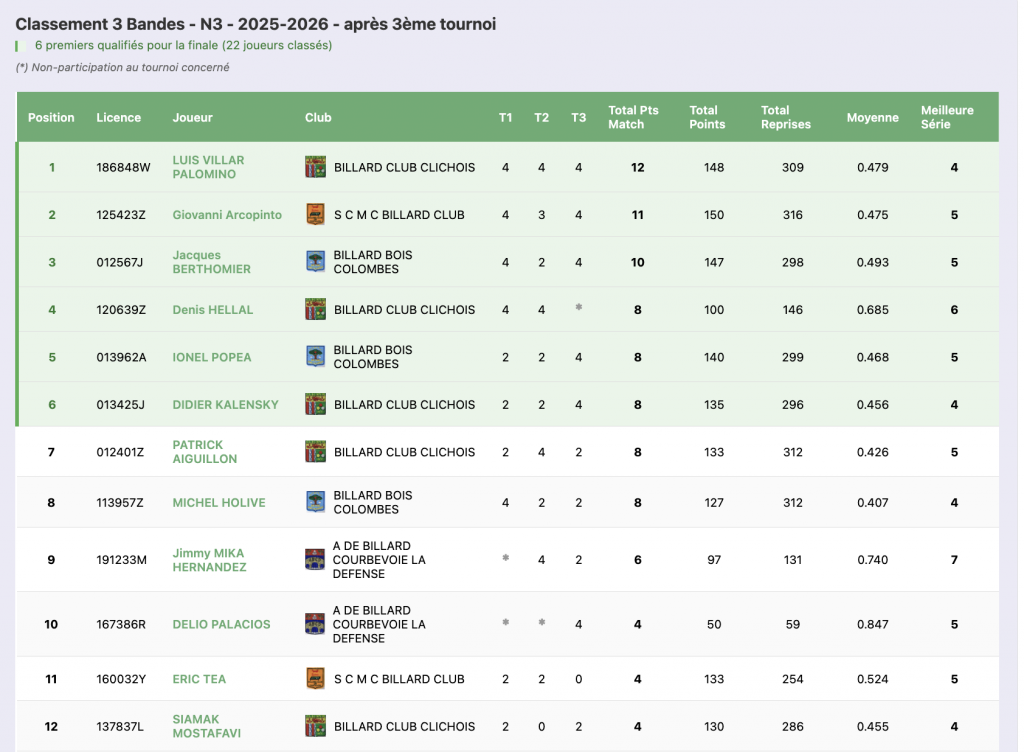Click the club logo in Siamak Mostafavi's row
Viewport: 1024px width, 752px height.
(x=315, y=726)
